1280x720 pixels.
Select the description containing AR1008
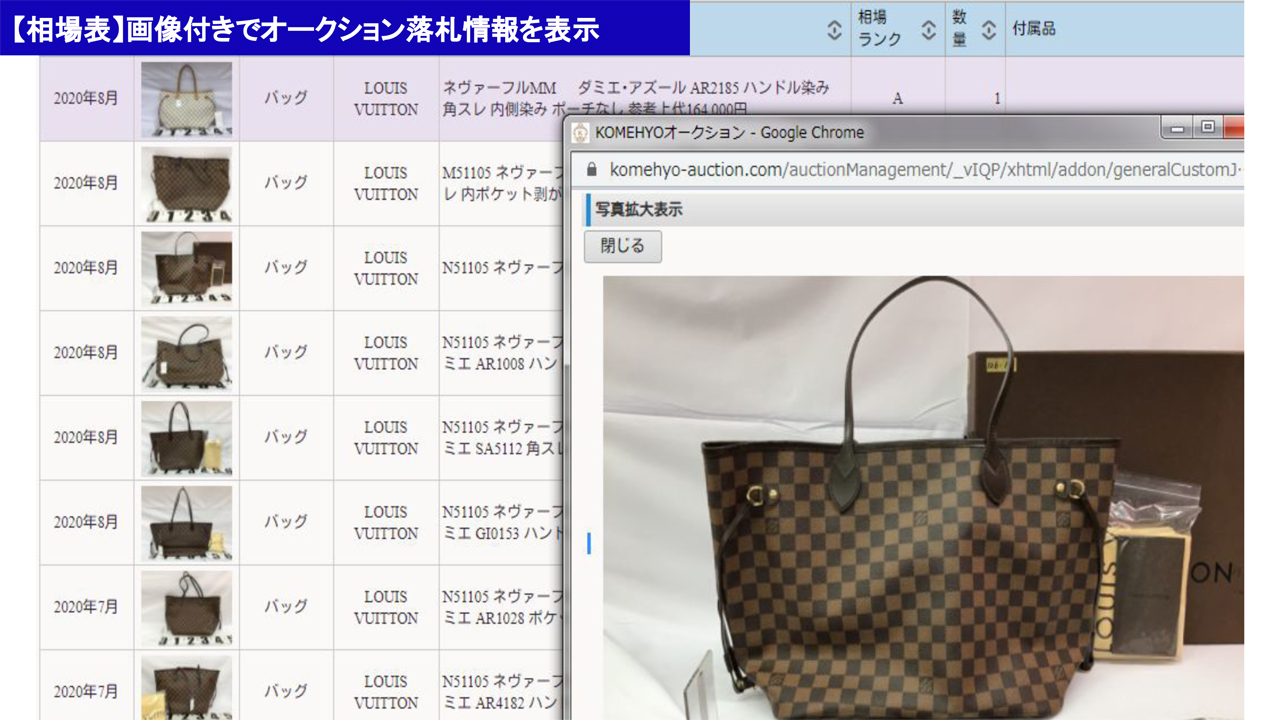coord(501,353)
